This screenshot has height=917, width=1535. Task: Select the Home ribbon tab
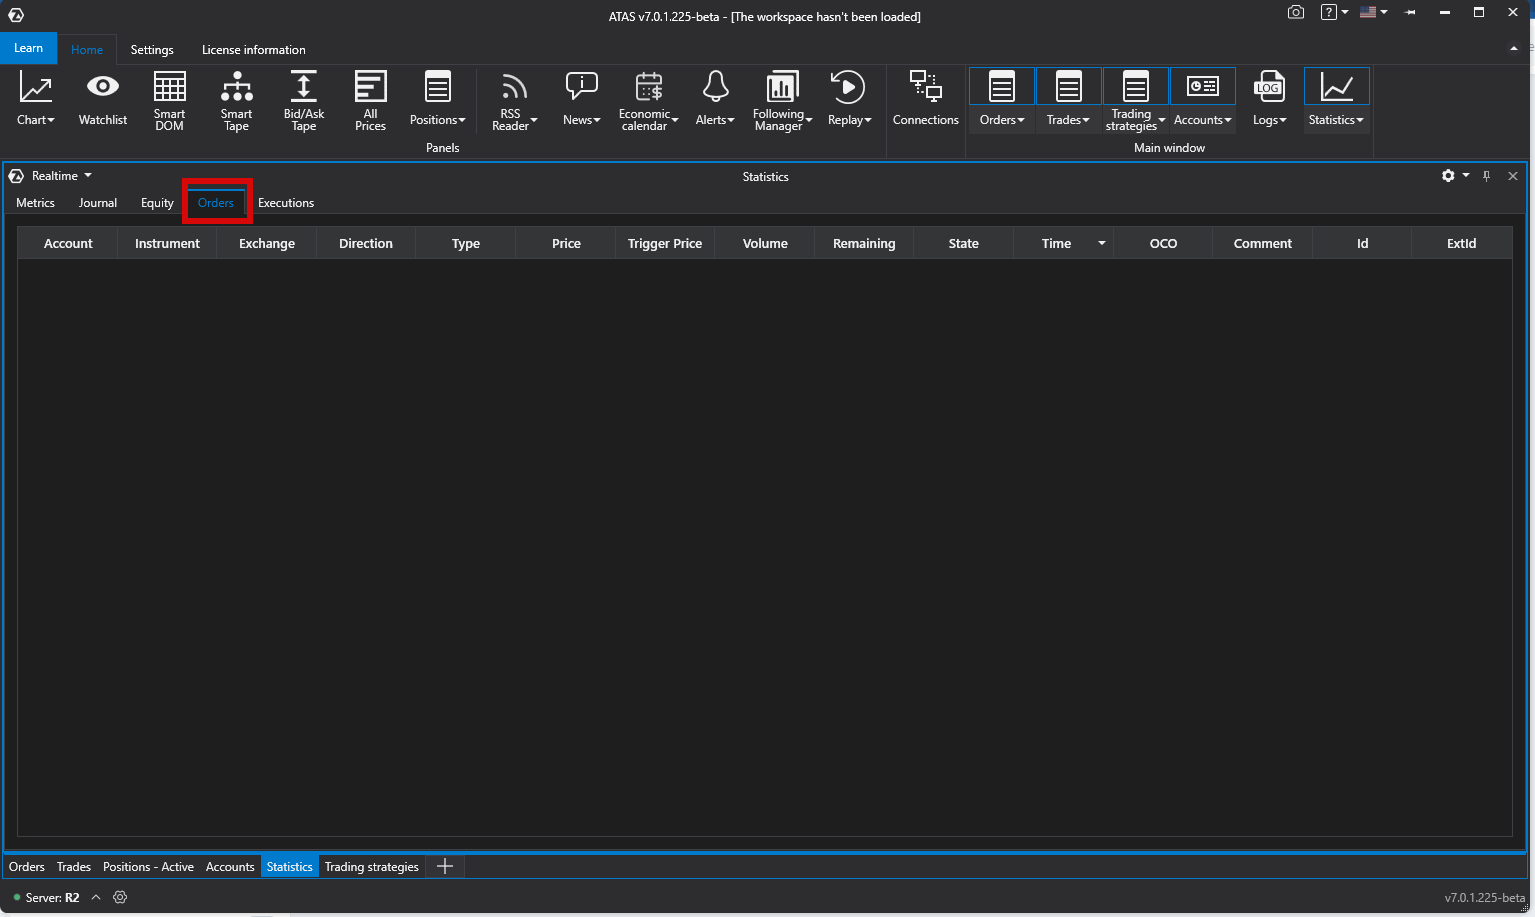pos(87,50)
